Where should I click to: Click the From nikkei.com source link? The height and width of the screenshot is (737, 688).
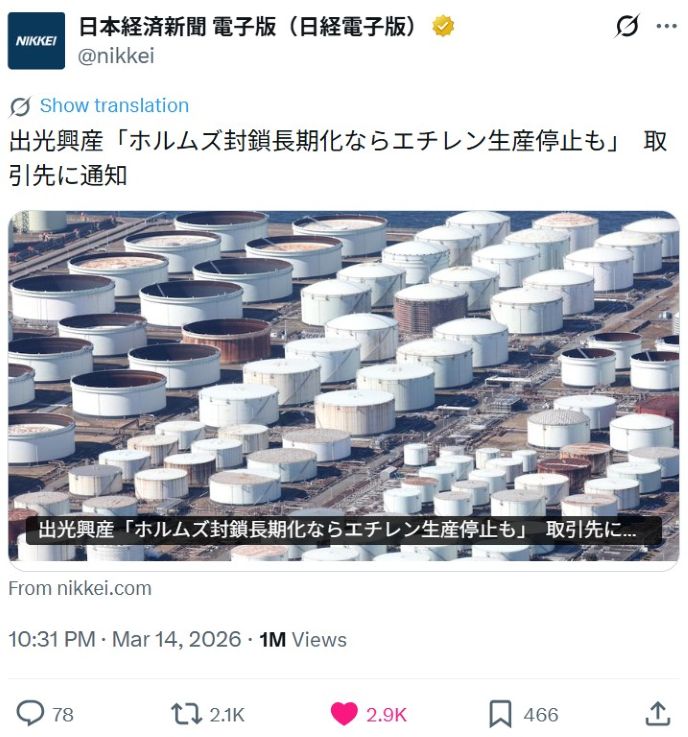(x=80, y=588)
